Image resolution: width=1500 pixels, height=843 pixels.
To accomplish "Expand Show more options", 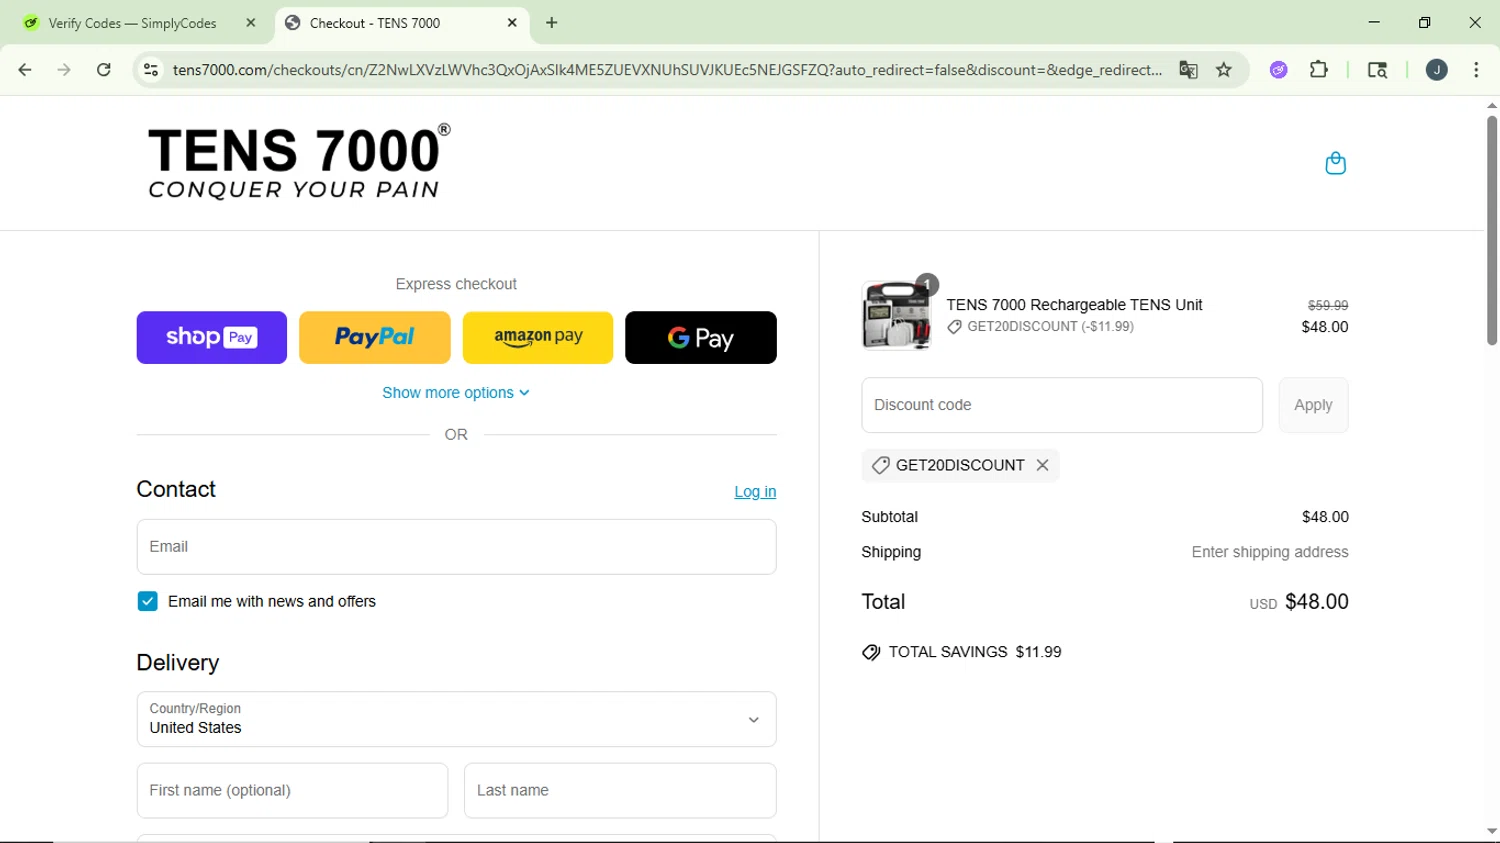I will coord(456,393).
